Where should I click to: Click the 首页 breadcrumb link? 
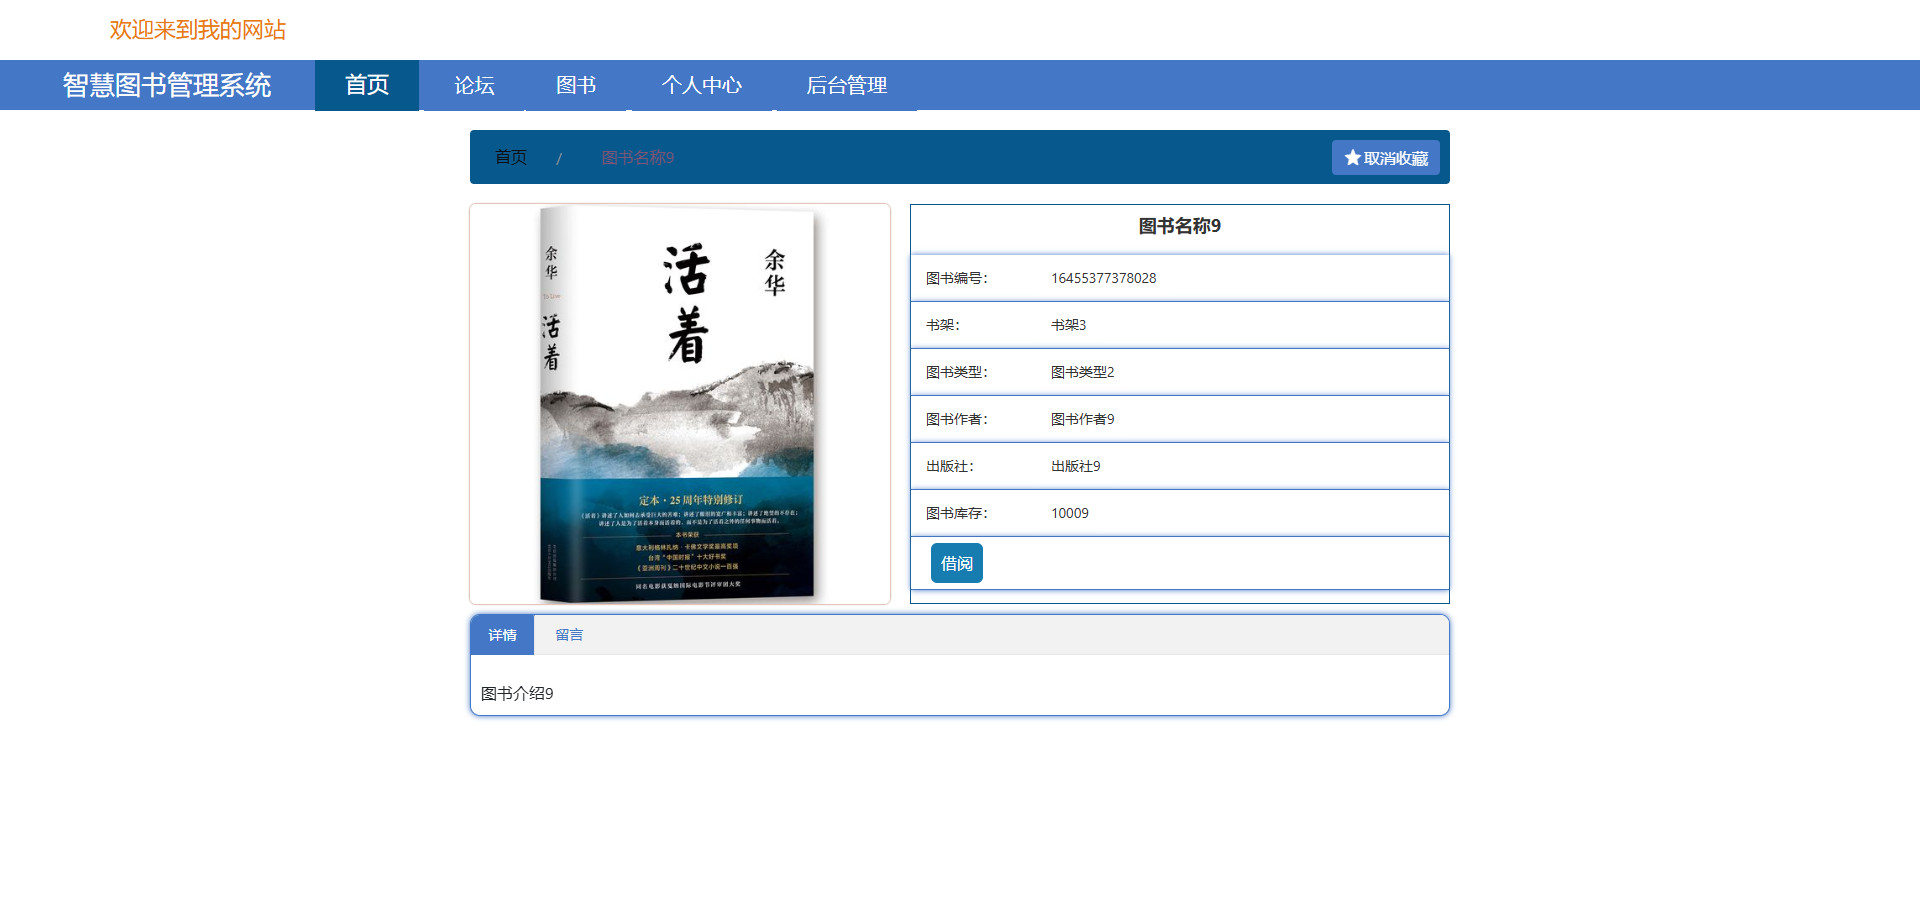pyautogui.click(x=511, y=157)
